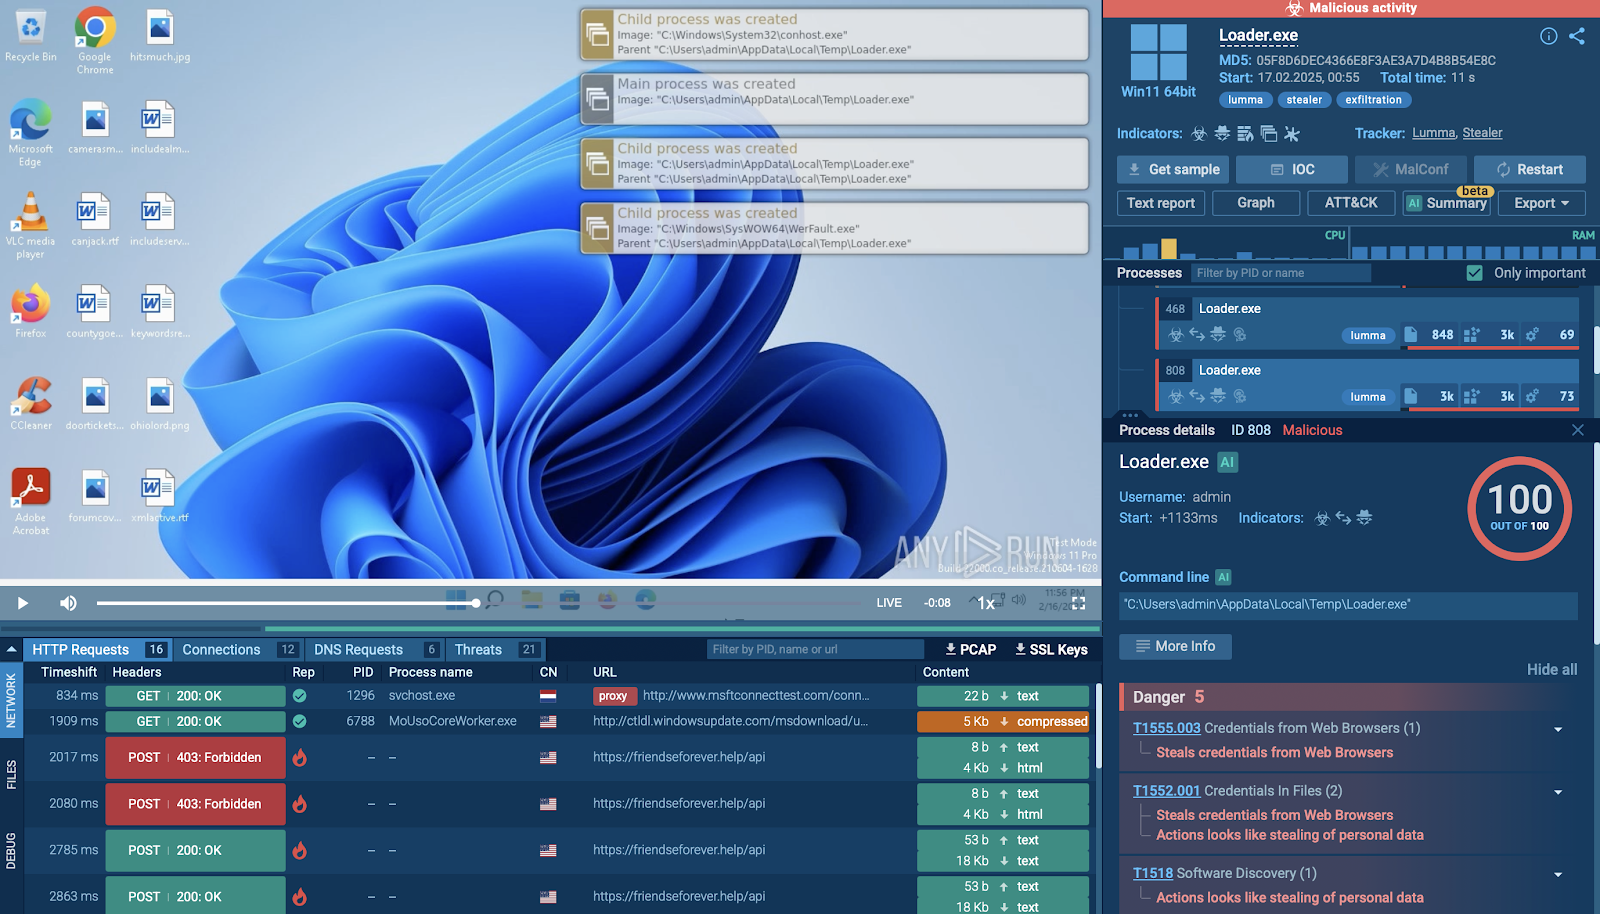Screen dimensions: 1600x914
Task: Download SSL Keys
Action: click(x=1051, y=649)
